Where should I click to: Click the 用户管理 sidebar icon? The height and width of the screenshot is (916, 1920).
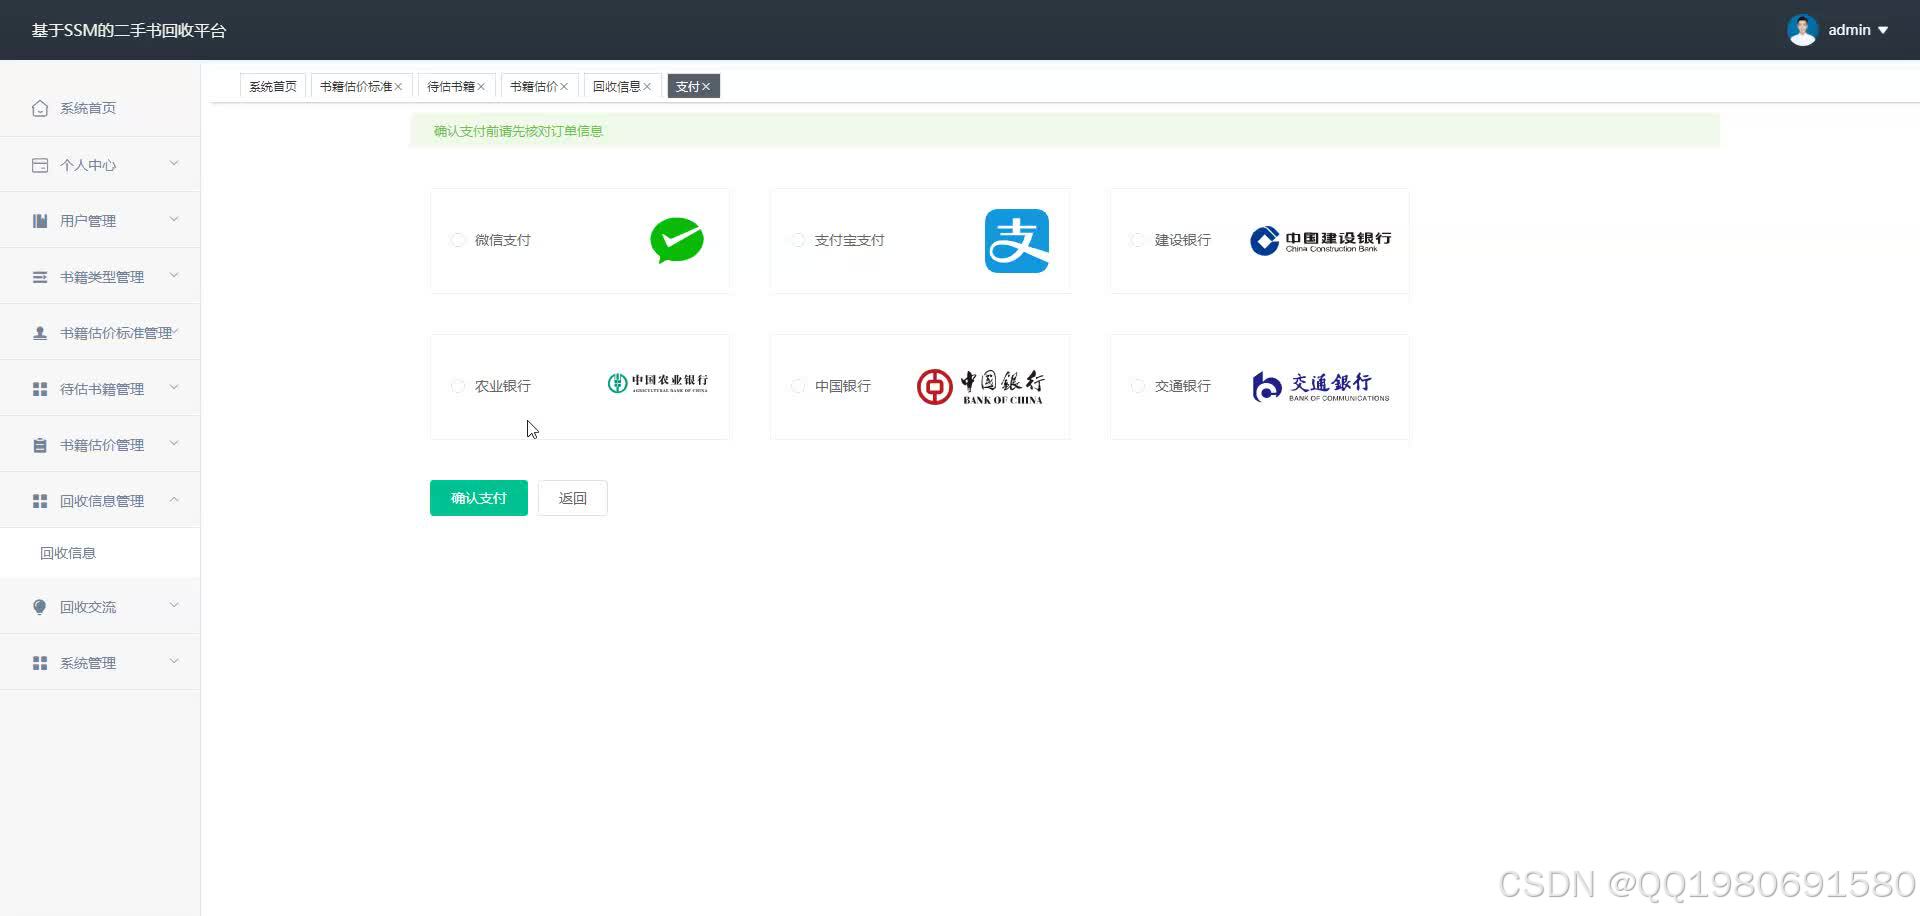click(x=39, y=220)
